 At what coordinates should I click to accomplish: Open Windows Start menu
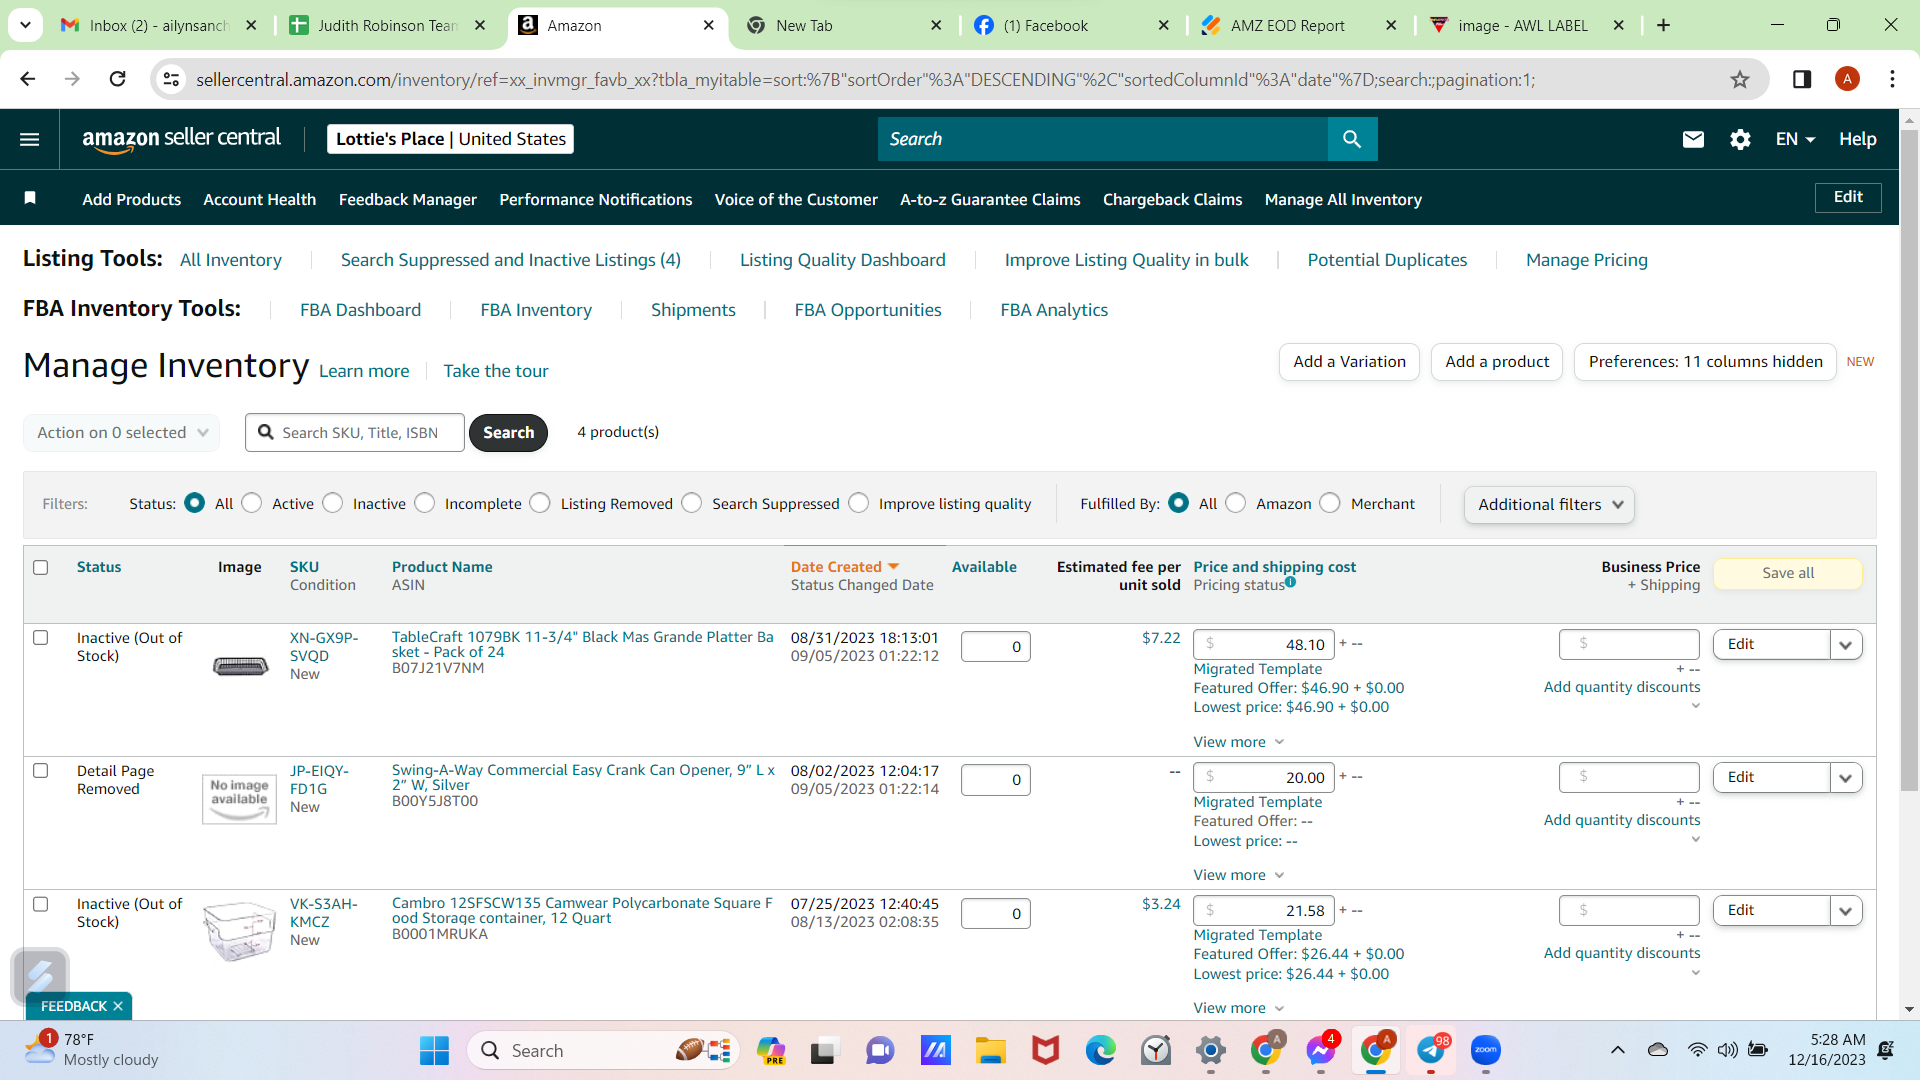(434, 1050)
